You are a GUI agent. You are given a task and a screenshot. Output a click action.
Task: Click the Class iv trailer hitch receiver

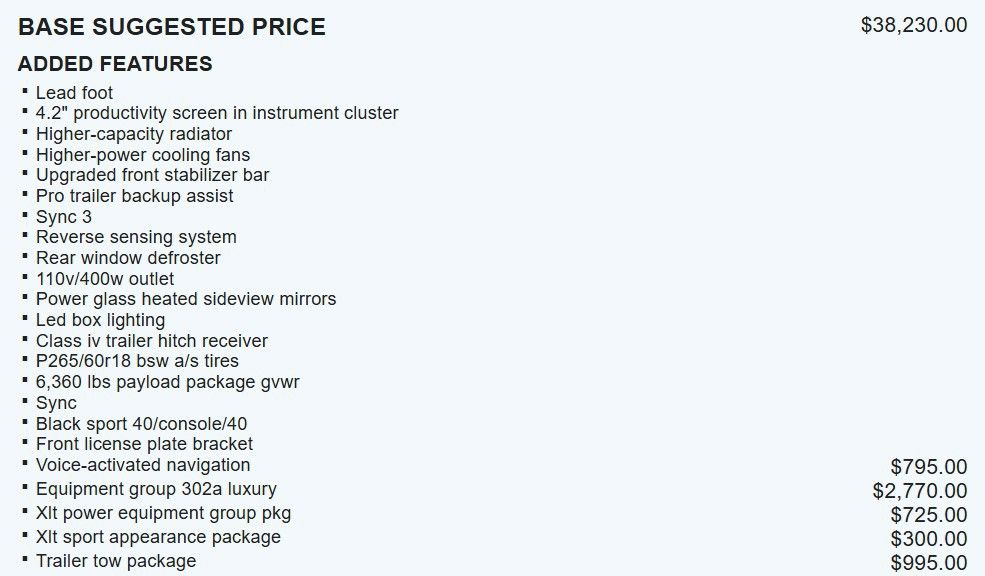[152, 341]
